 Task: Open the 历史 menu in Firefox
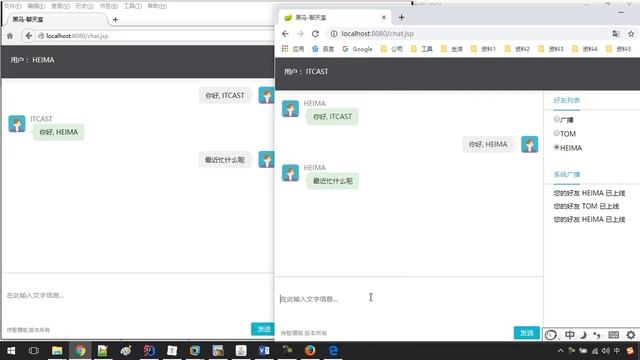coord(84,6)
